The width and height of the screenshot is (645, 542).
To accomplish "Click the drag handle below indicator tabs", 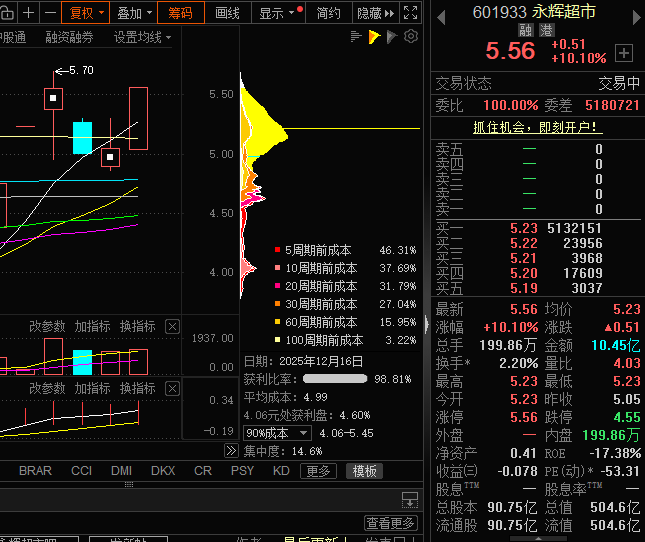I will click(129, 484).
